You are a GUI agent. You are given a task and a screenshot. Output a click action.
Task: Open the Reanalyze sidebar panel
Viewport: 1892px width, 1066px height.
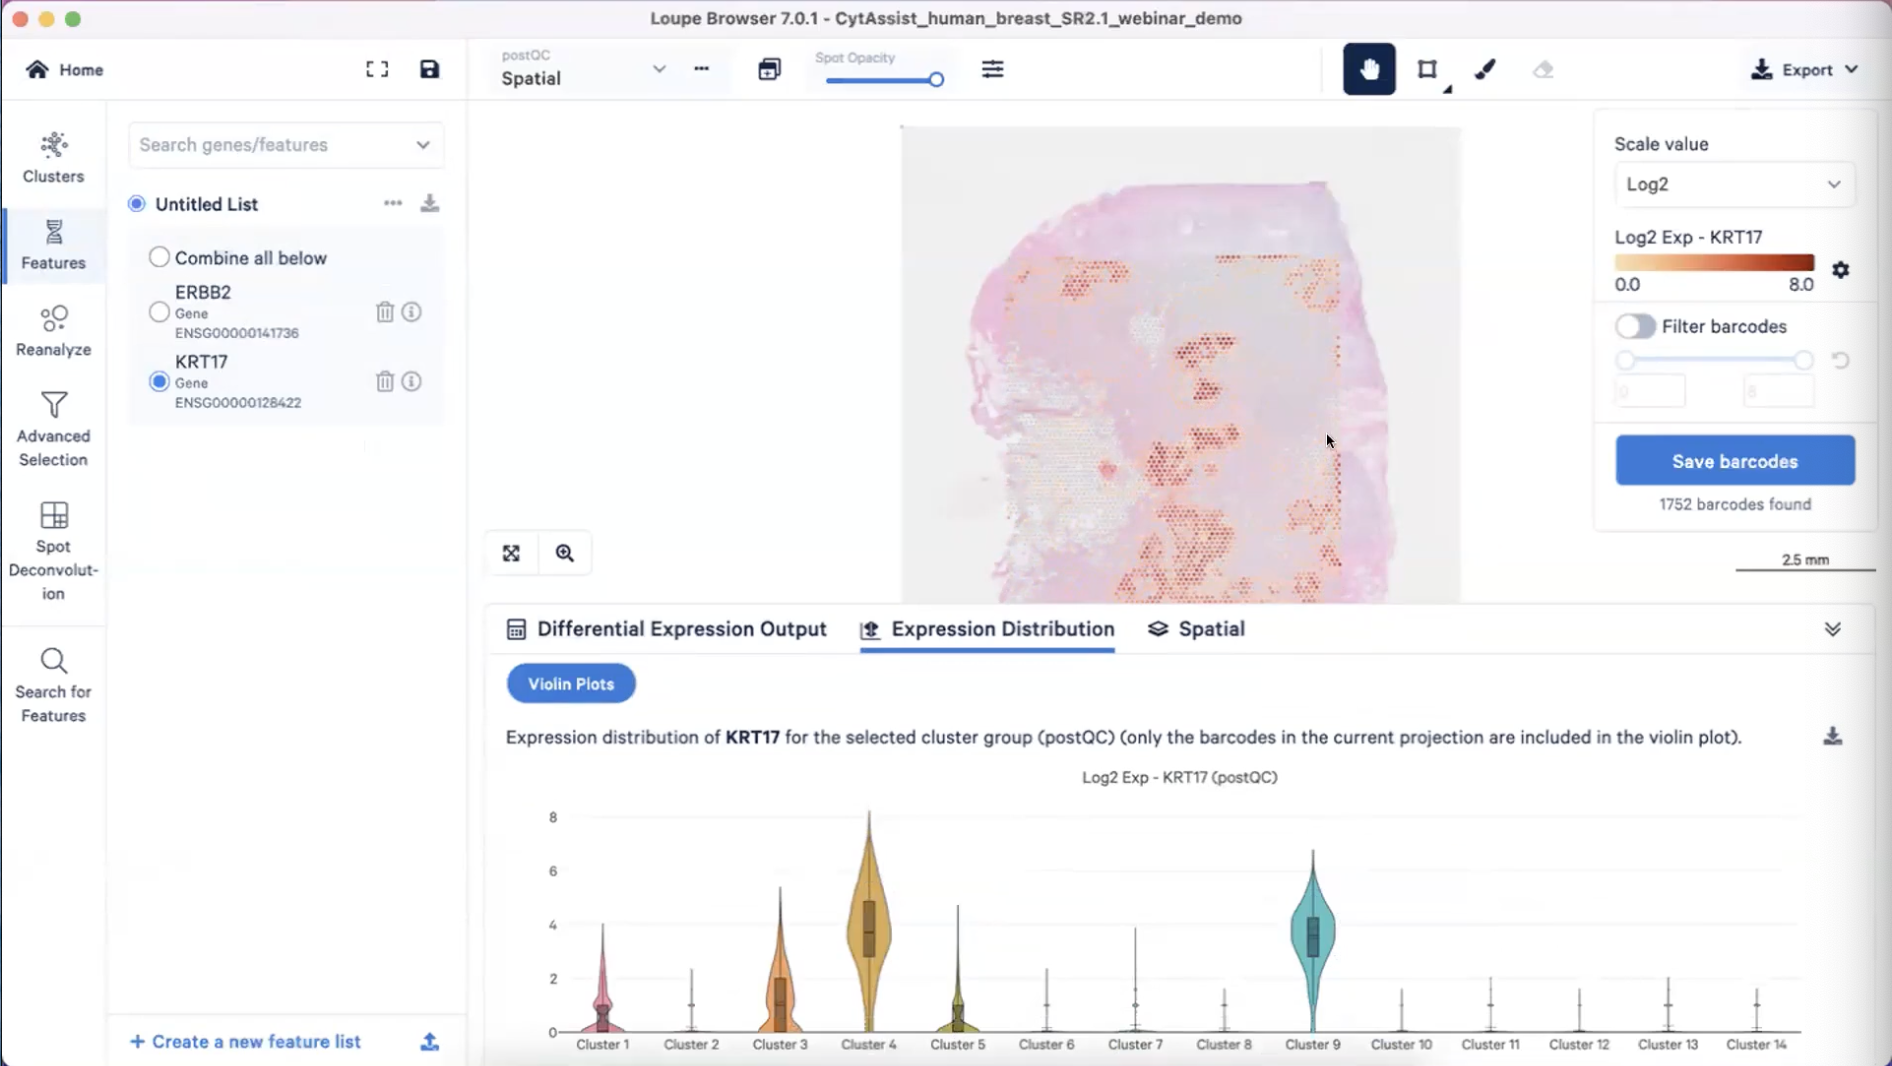coord(53,331)
